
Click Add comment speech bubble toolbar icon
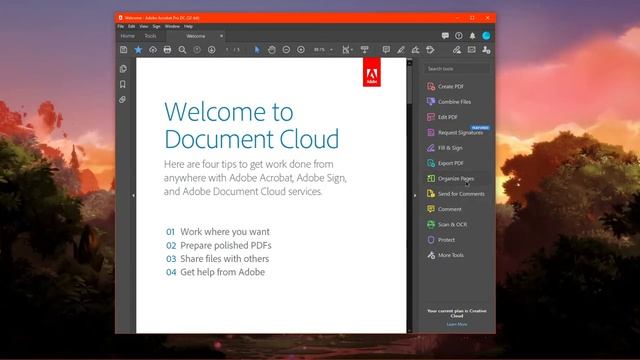tap(386, 50)
